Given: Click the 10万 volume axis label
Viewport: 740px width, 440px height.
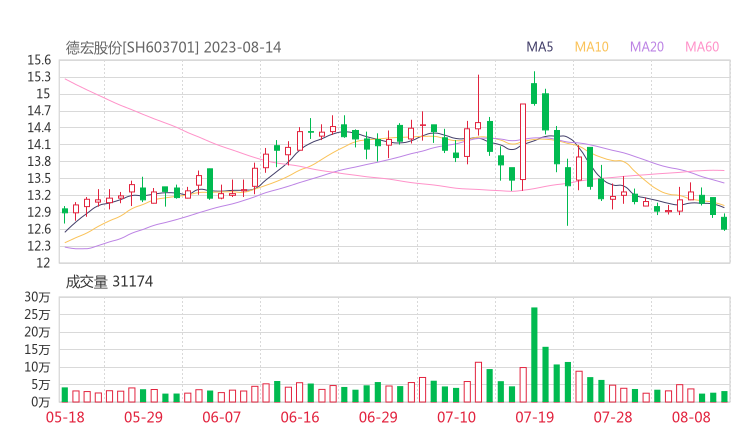Looking at the screenshot, I should 37,367.
